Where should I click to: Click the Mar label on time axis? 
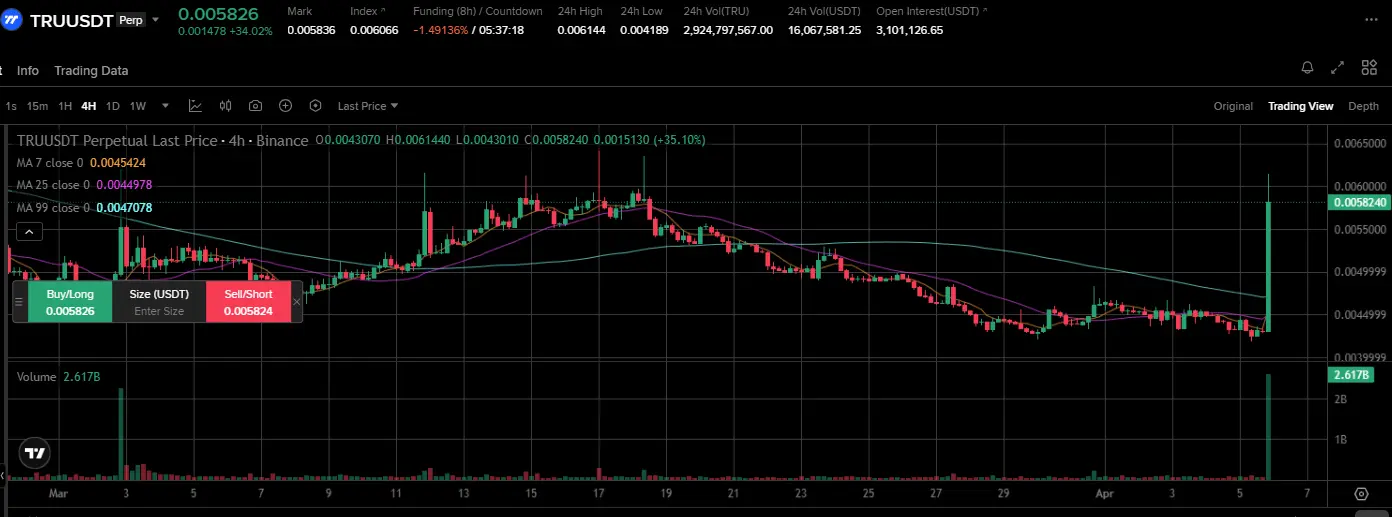(x=59, y=494)
